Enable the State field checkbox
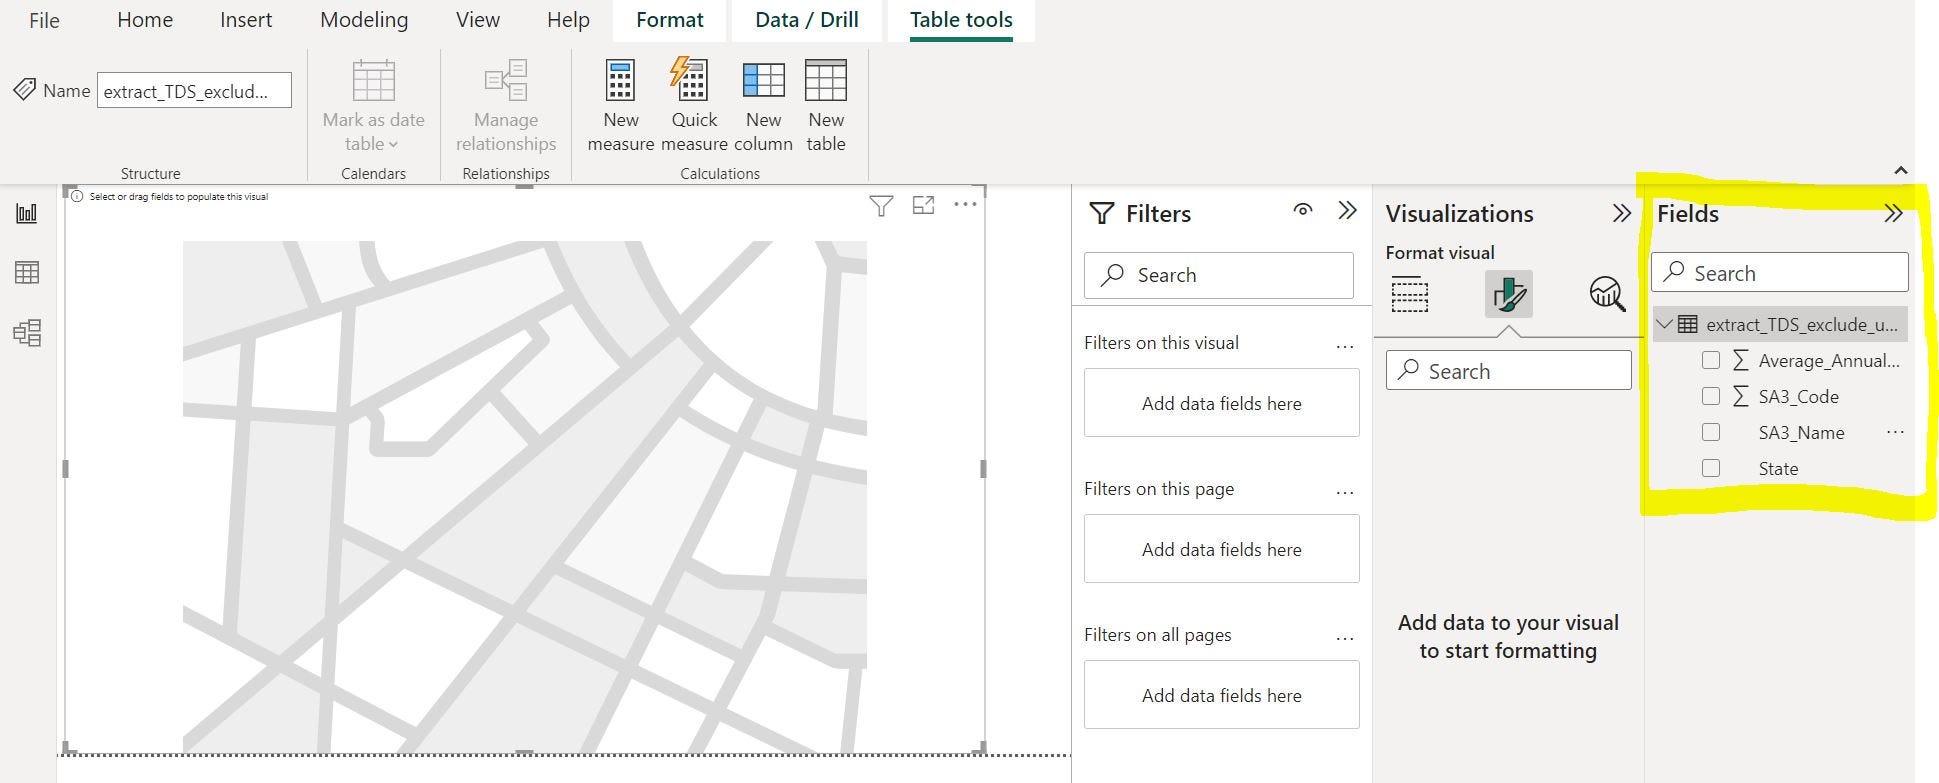 (x=1711, y=469)
